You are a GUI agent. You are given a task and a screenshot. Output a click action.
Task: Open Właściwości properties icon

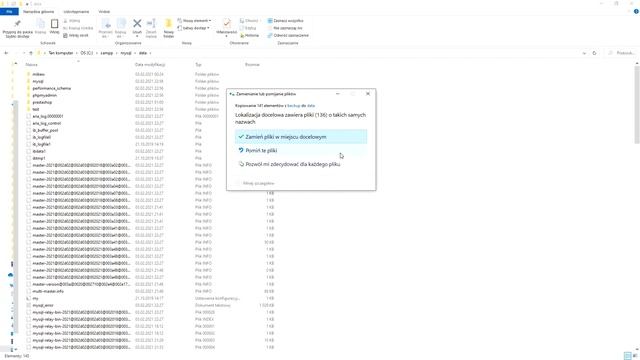pyautogui.click(x=227, y=24)
